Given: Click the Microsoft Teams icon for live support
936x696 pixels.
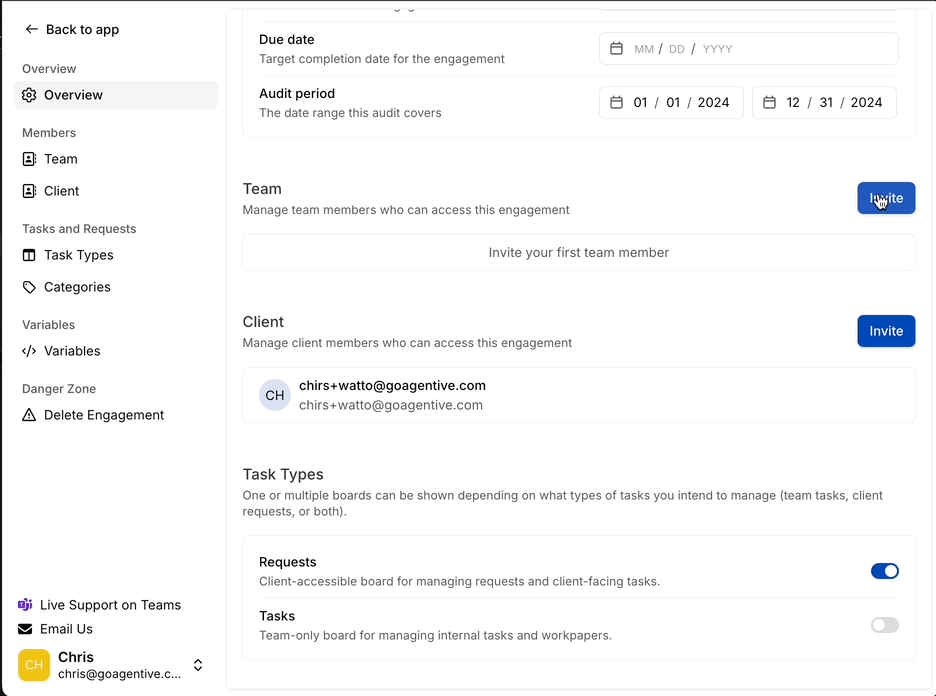Looking at the screenshot, I should tap(25, 605).
